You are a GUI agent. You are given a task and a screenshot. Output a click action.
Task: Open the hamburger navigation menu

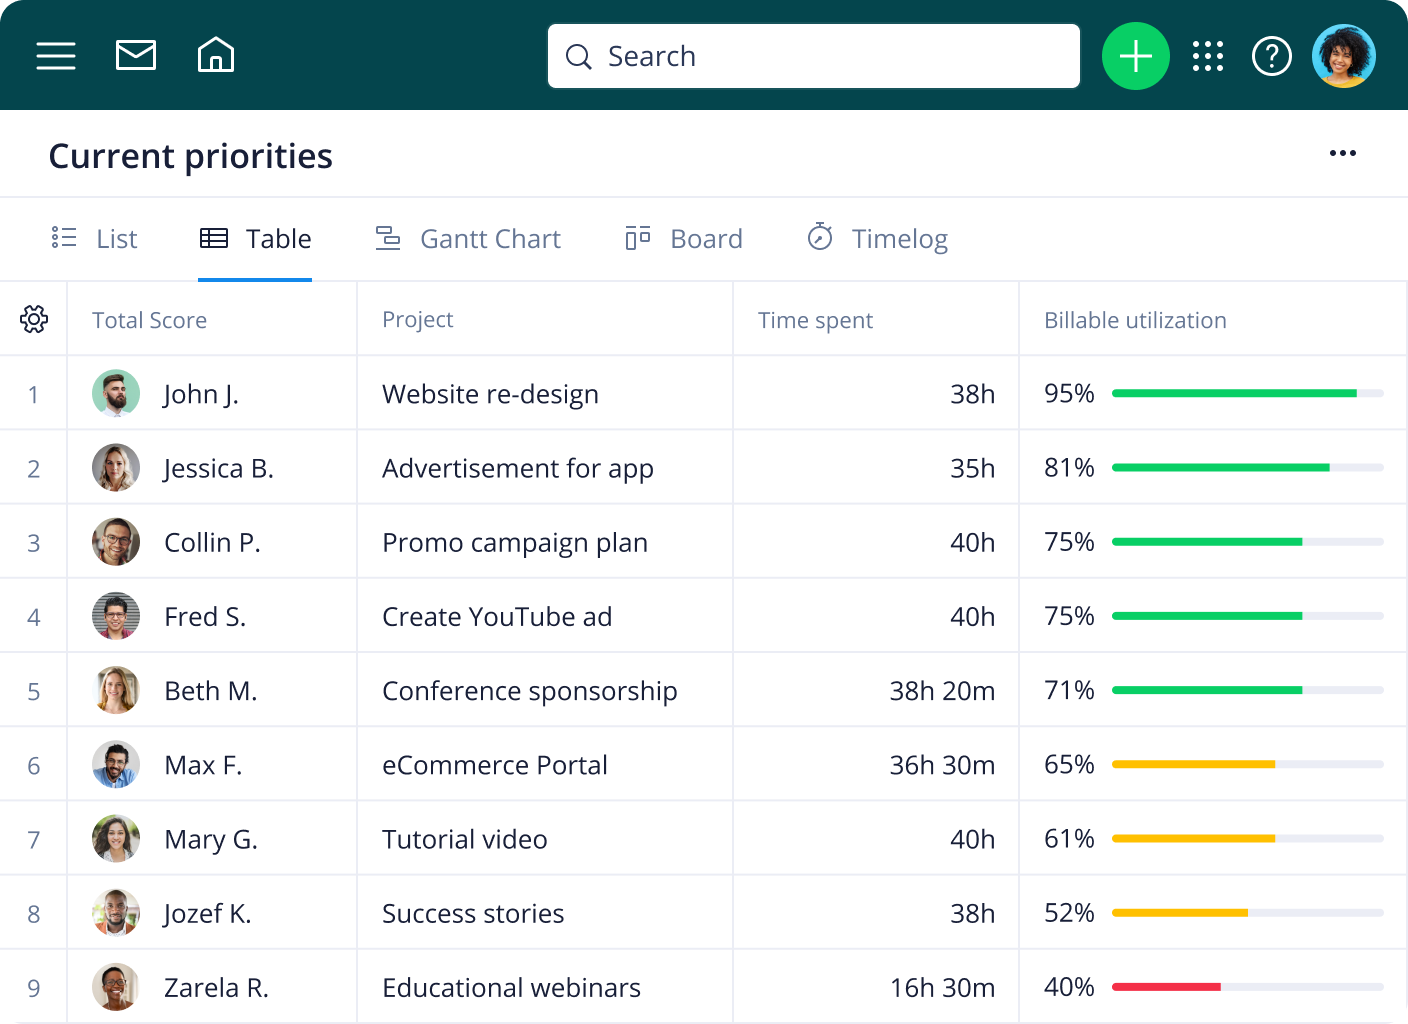[56, 56]
